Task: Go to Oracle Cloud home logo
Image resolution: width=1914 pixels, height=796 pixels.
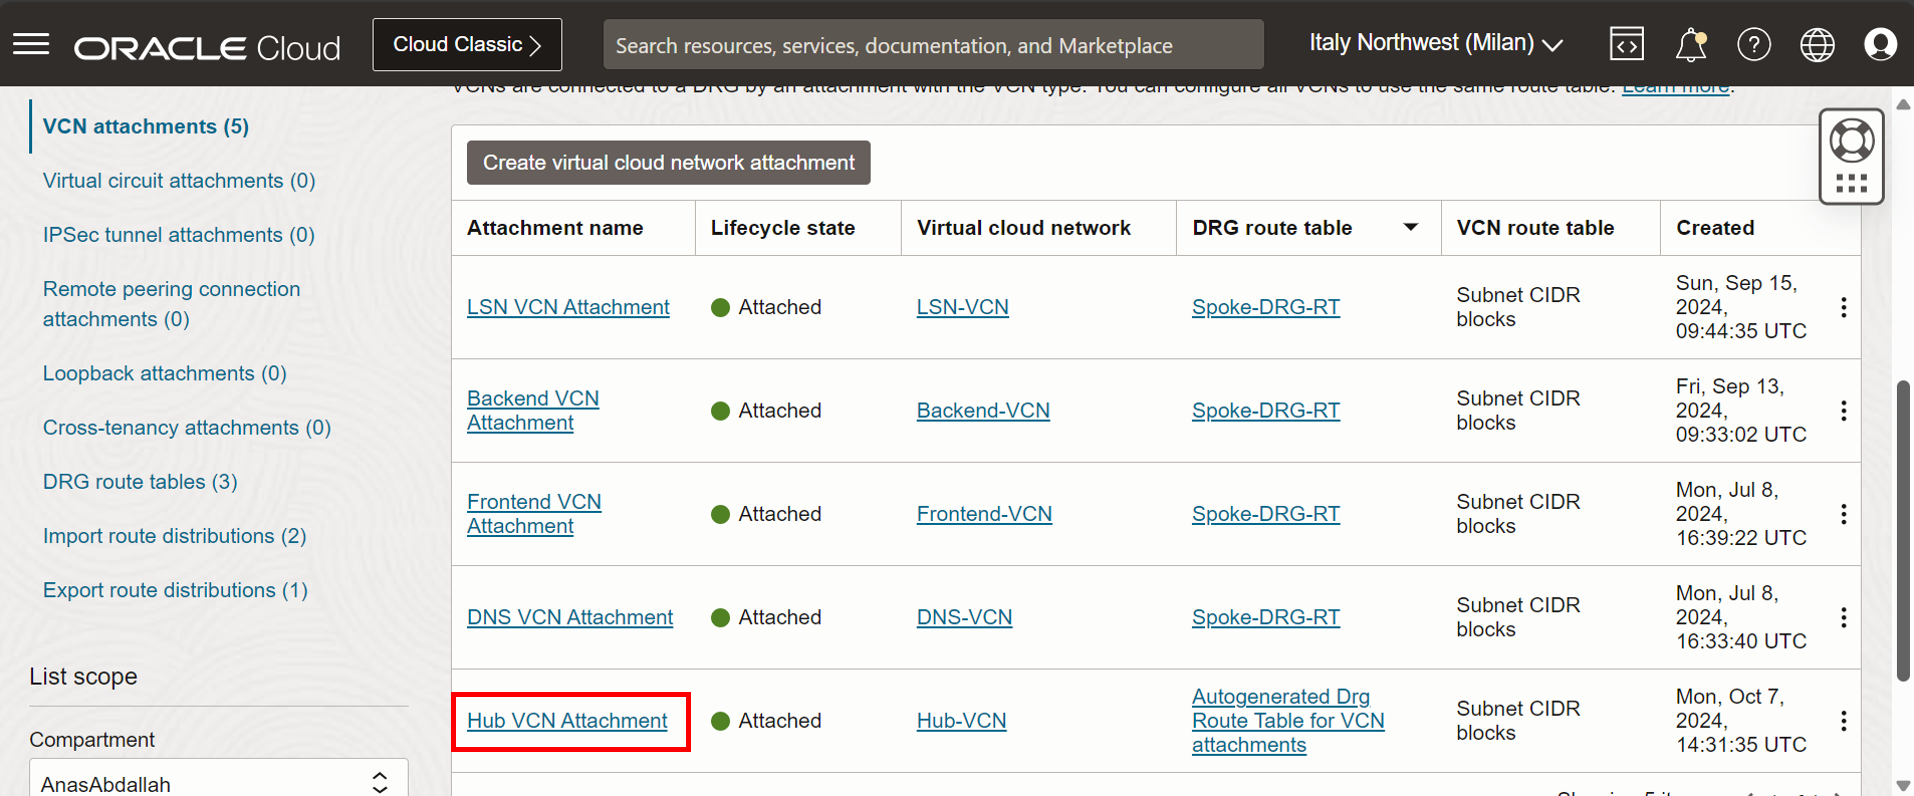Action: [207, 47]
